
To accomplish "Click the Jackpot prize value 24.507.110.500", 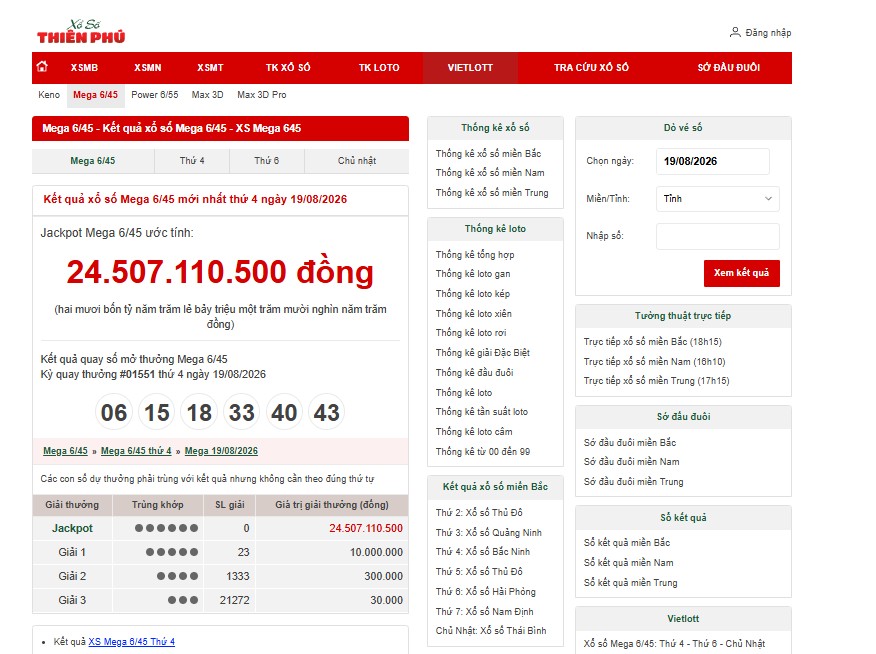I will point(366,528).
